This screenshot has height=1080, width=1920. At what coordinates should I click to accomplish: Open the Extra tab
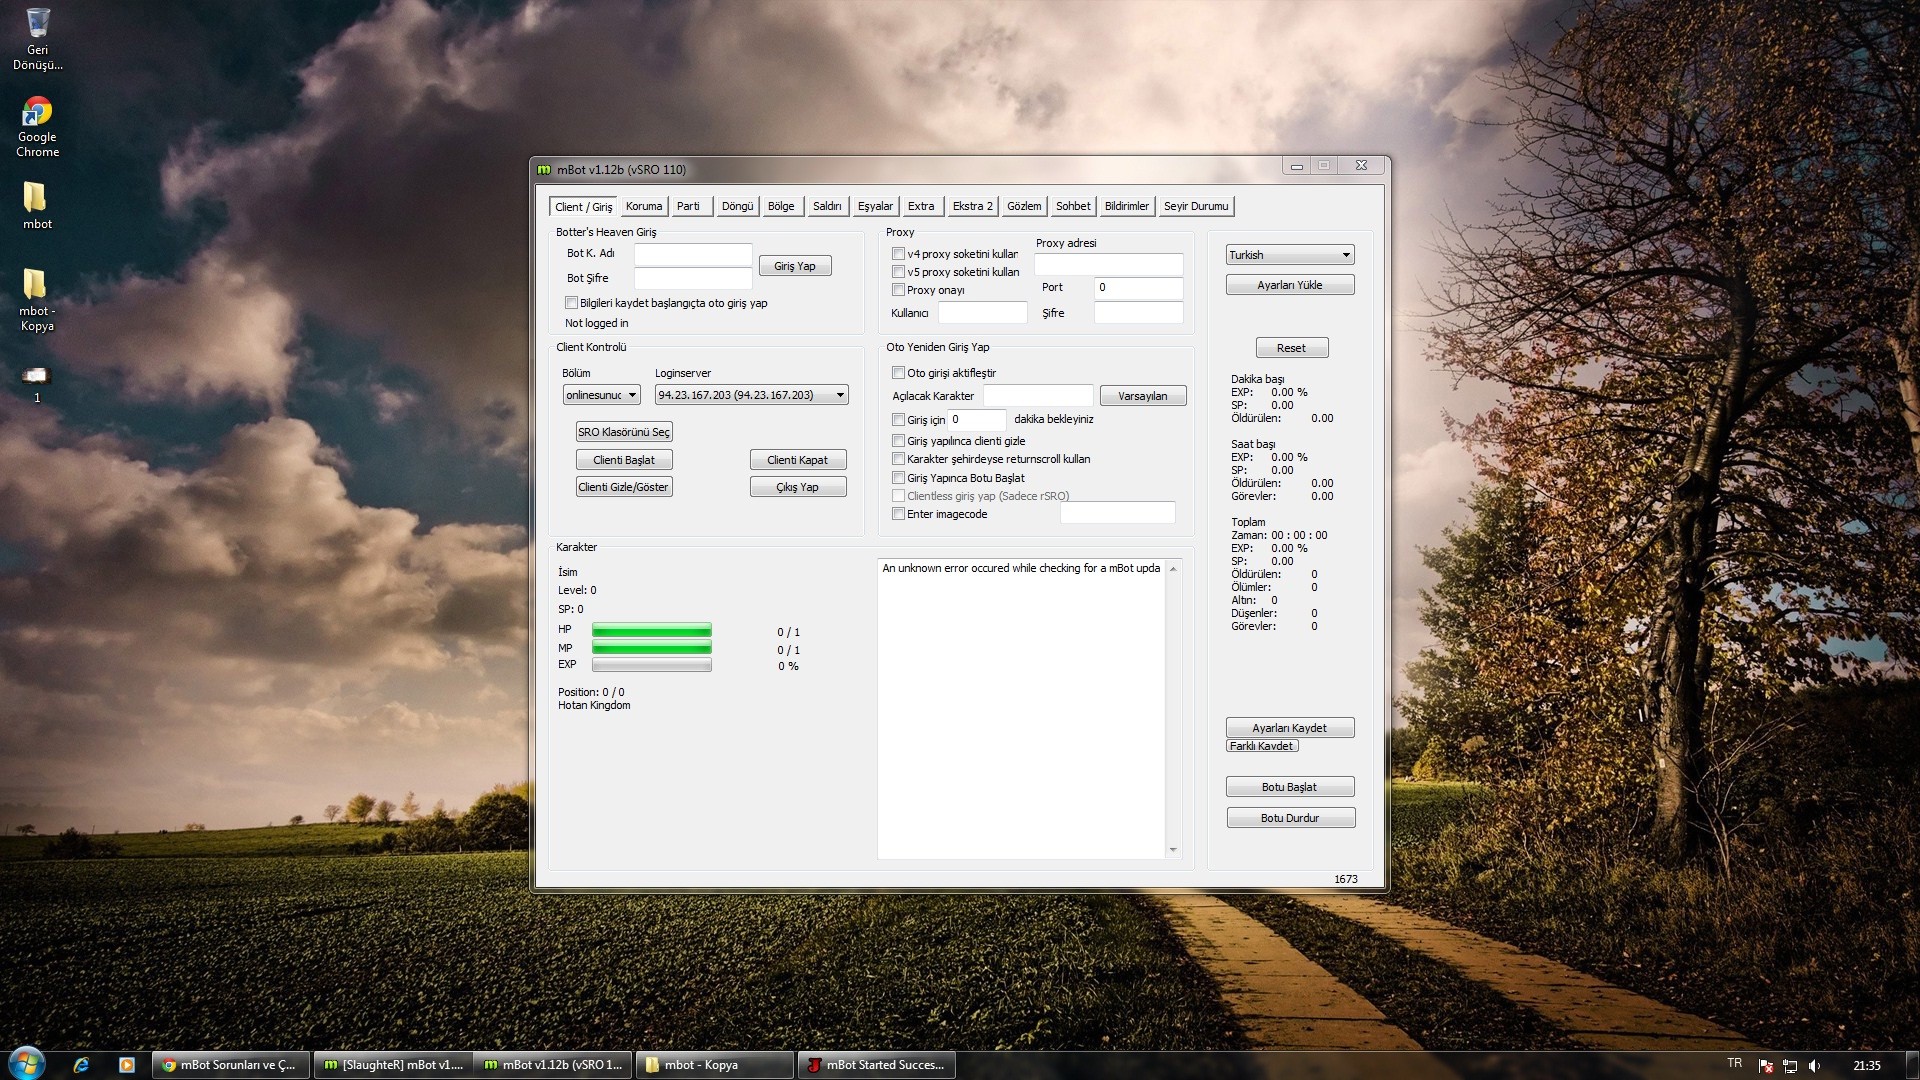pyautogui.click(x=921, y=207)
